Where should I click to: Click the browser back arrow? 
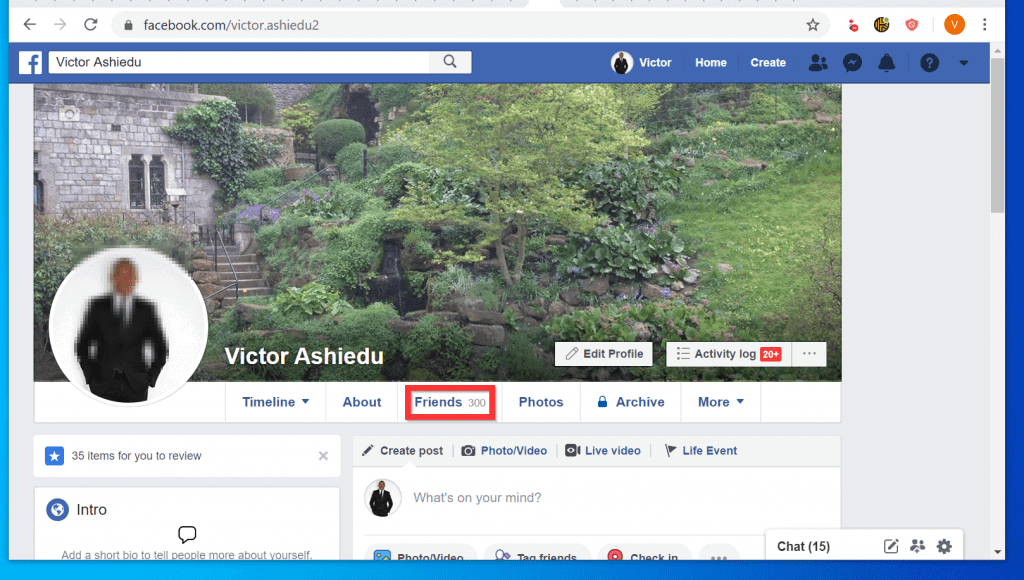click(29, 25)
